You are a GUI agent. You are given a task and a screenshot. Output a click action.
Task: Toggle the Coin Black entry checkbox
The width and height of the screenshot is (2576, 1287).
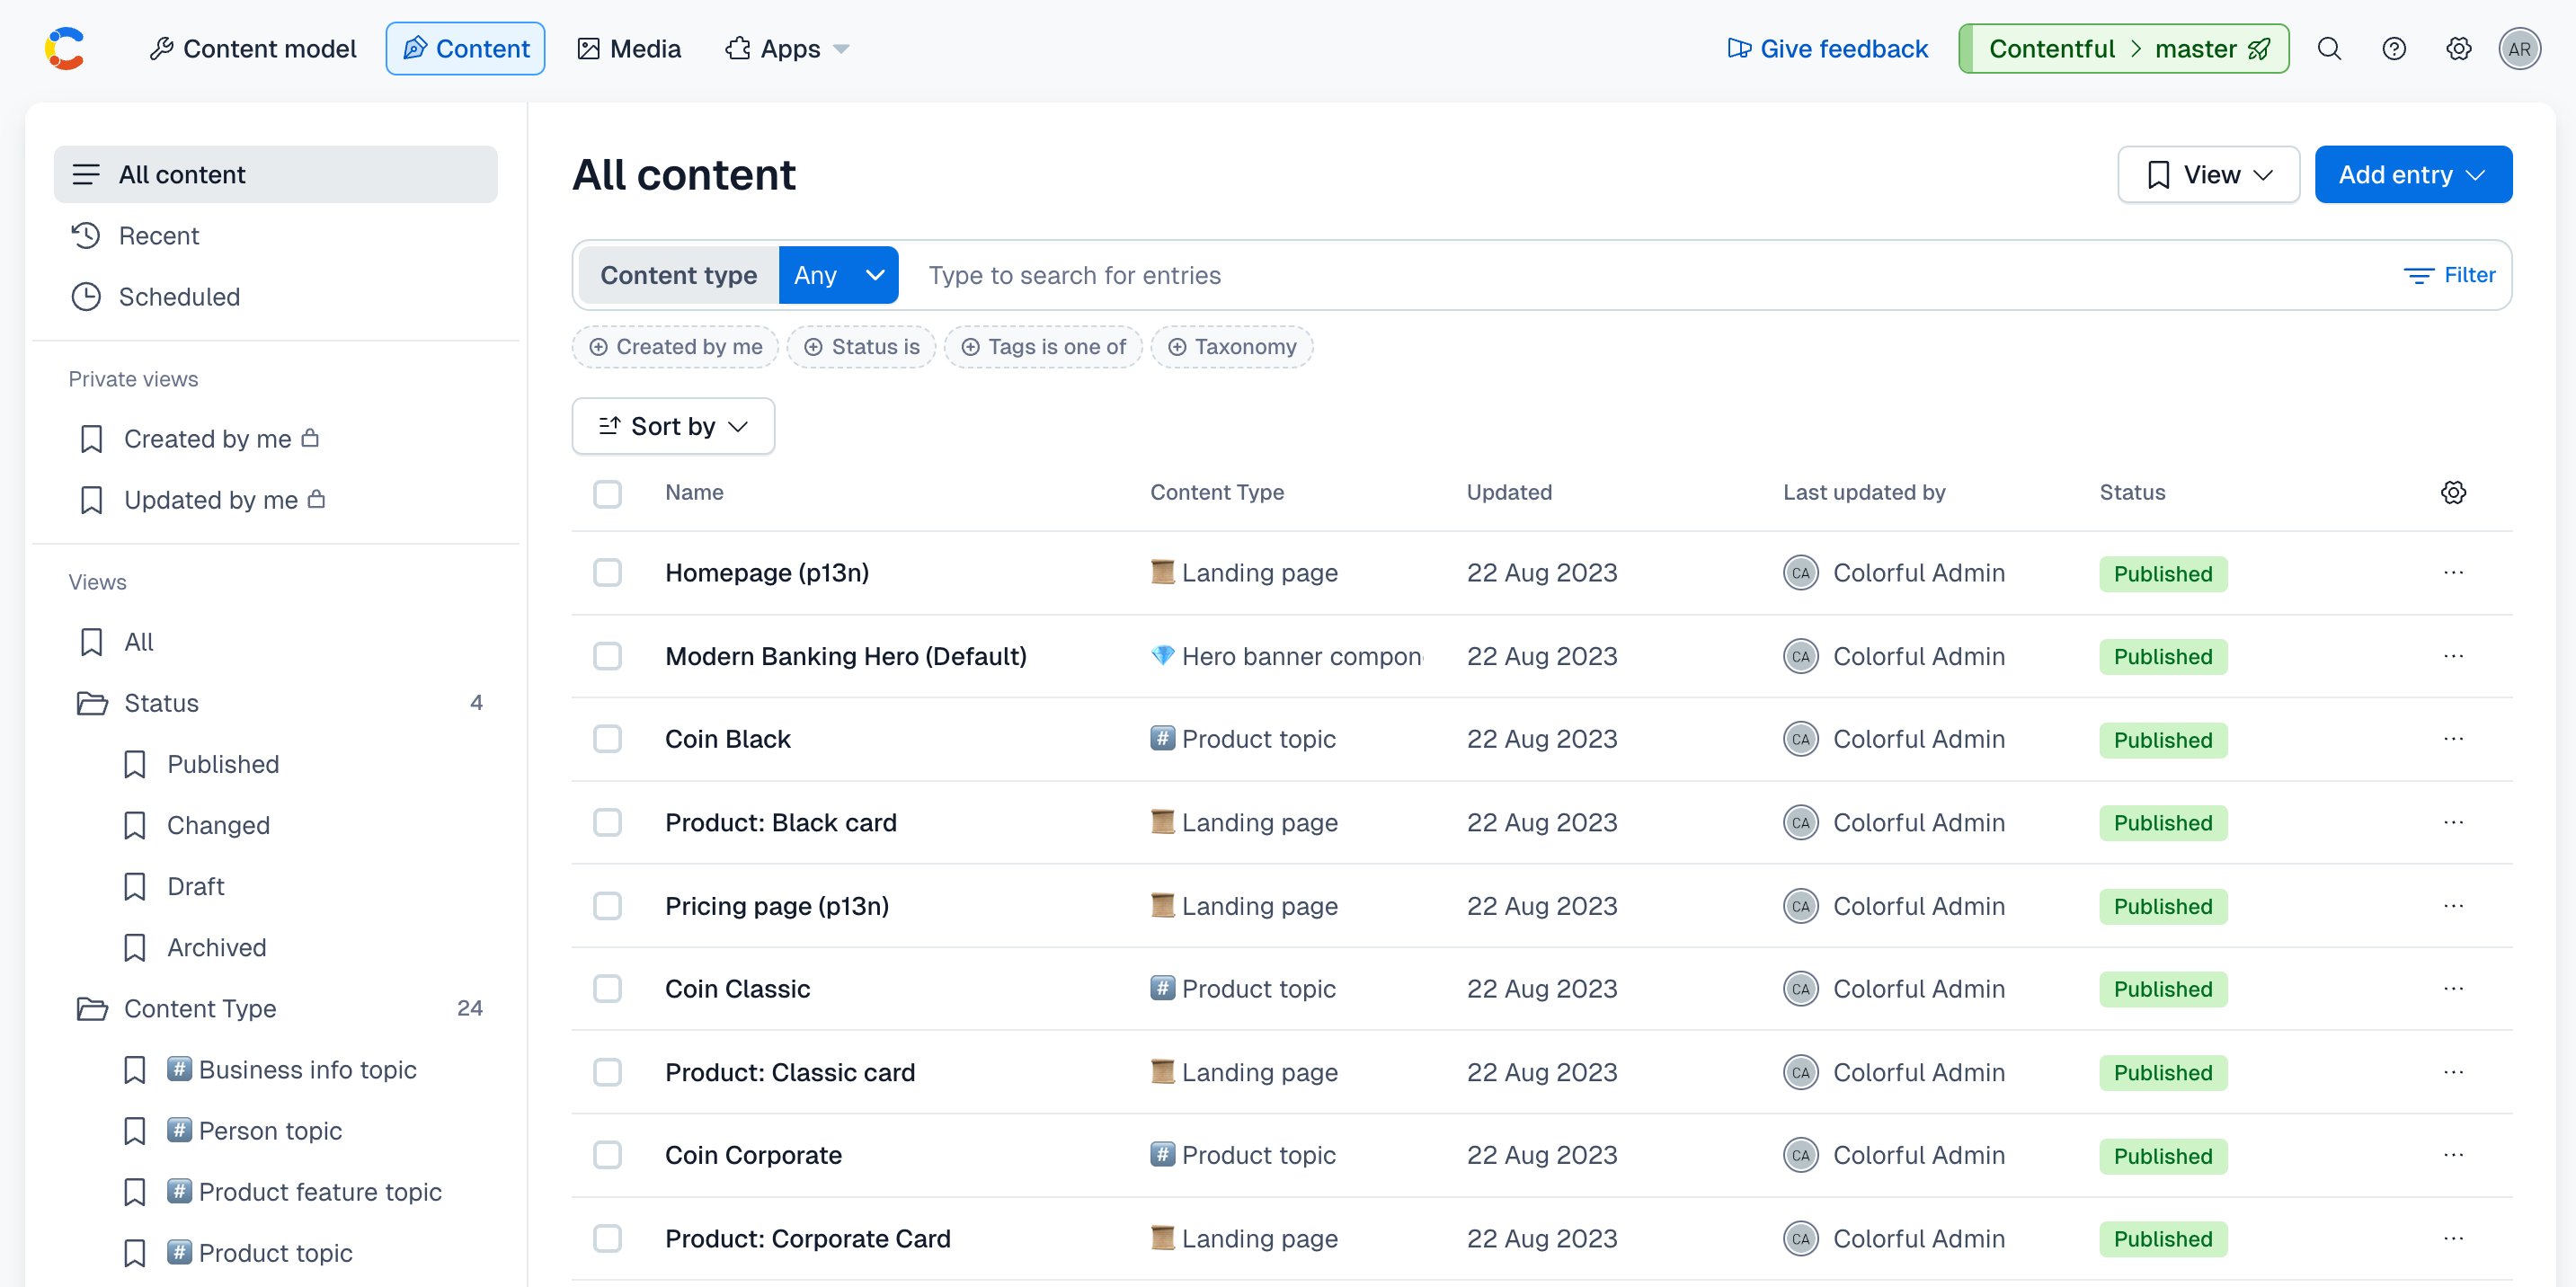tap(608, 738)
